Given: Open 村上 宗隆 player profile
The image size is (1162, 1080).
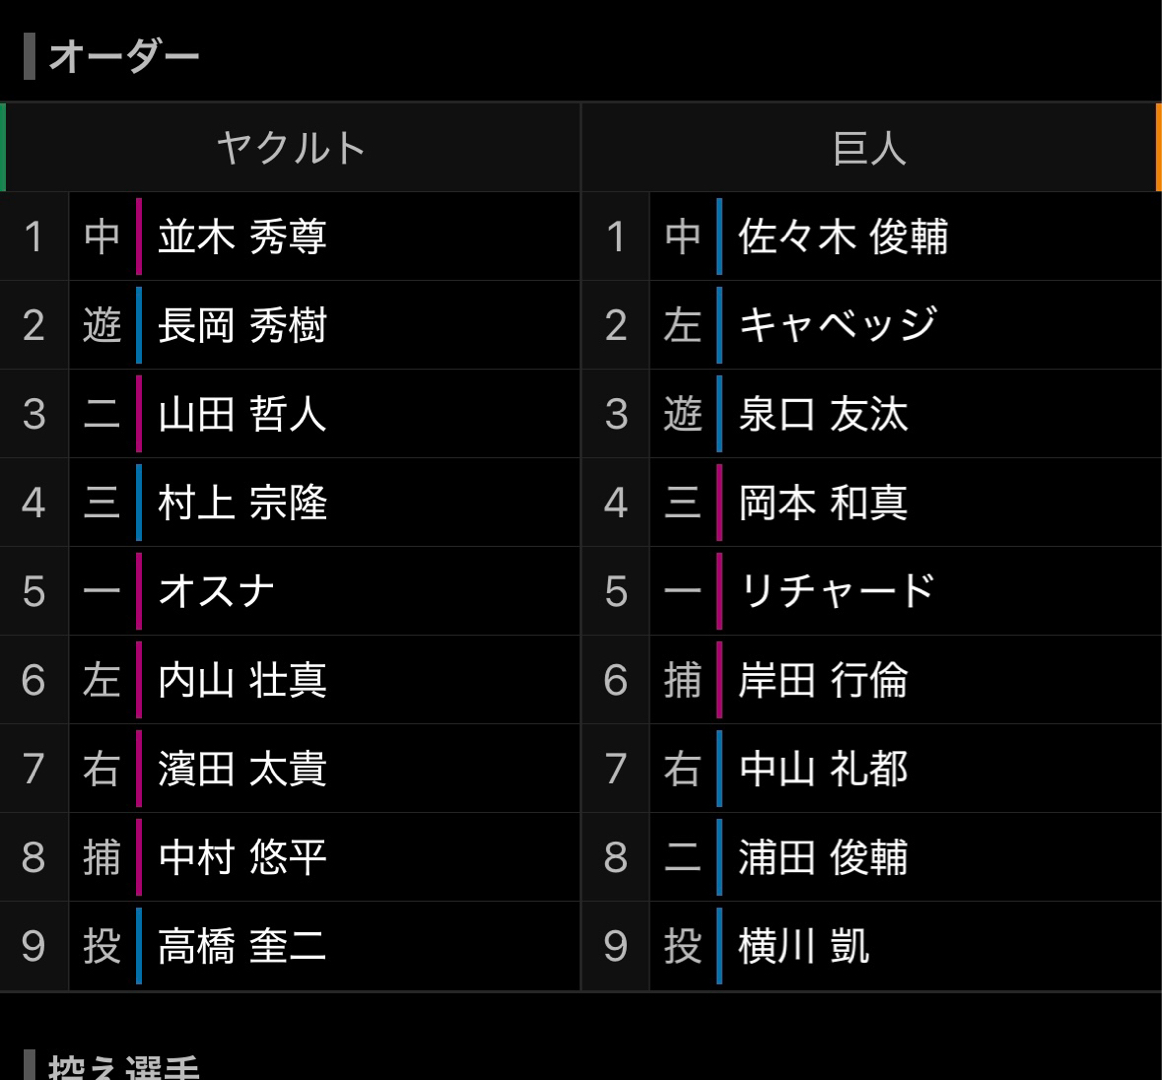Looking at the screenshot, I should [x=242, y=503].
